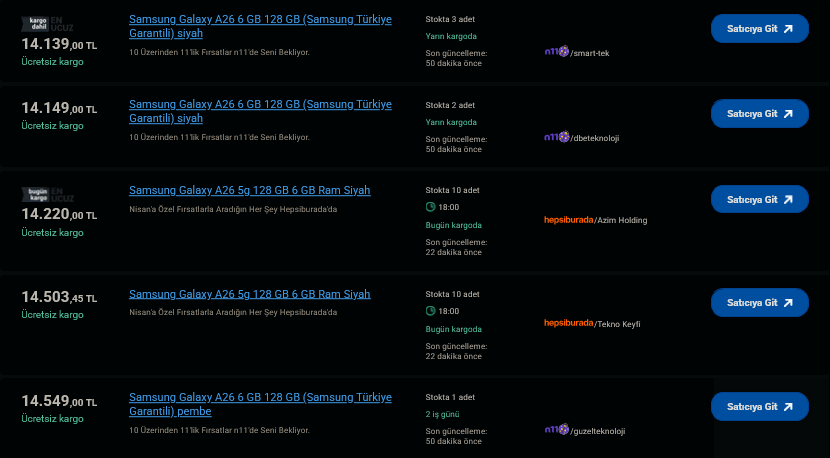The width and height of the screenshot is (830, 458).
Task: Click 'Son güncelleme' text in Tekno Keyfi row
Action: click(x=456, y=351)
